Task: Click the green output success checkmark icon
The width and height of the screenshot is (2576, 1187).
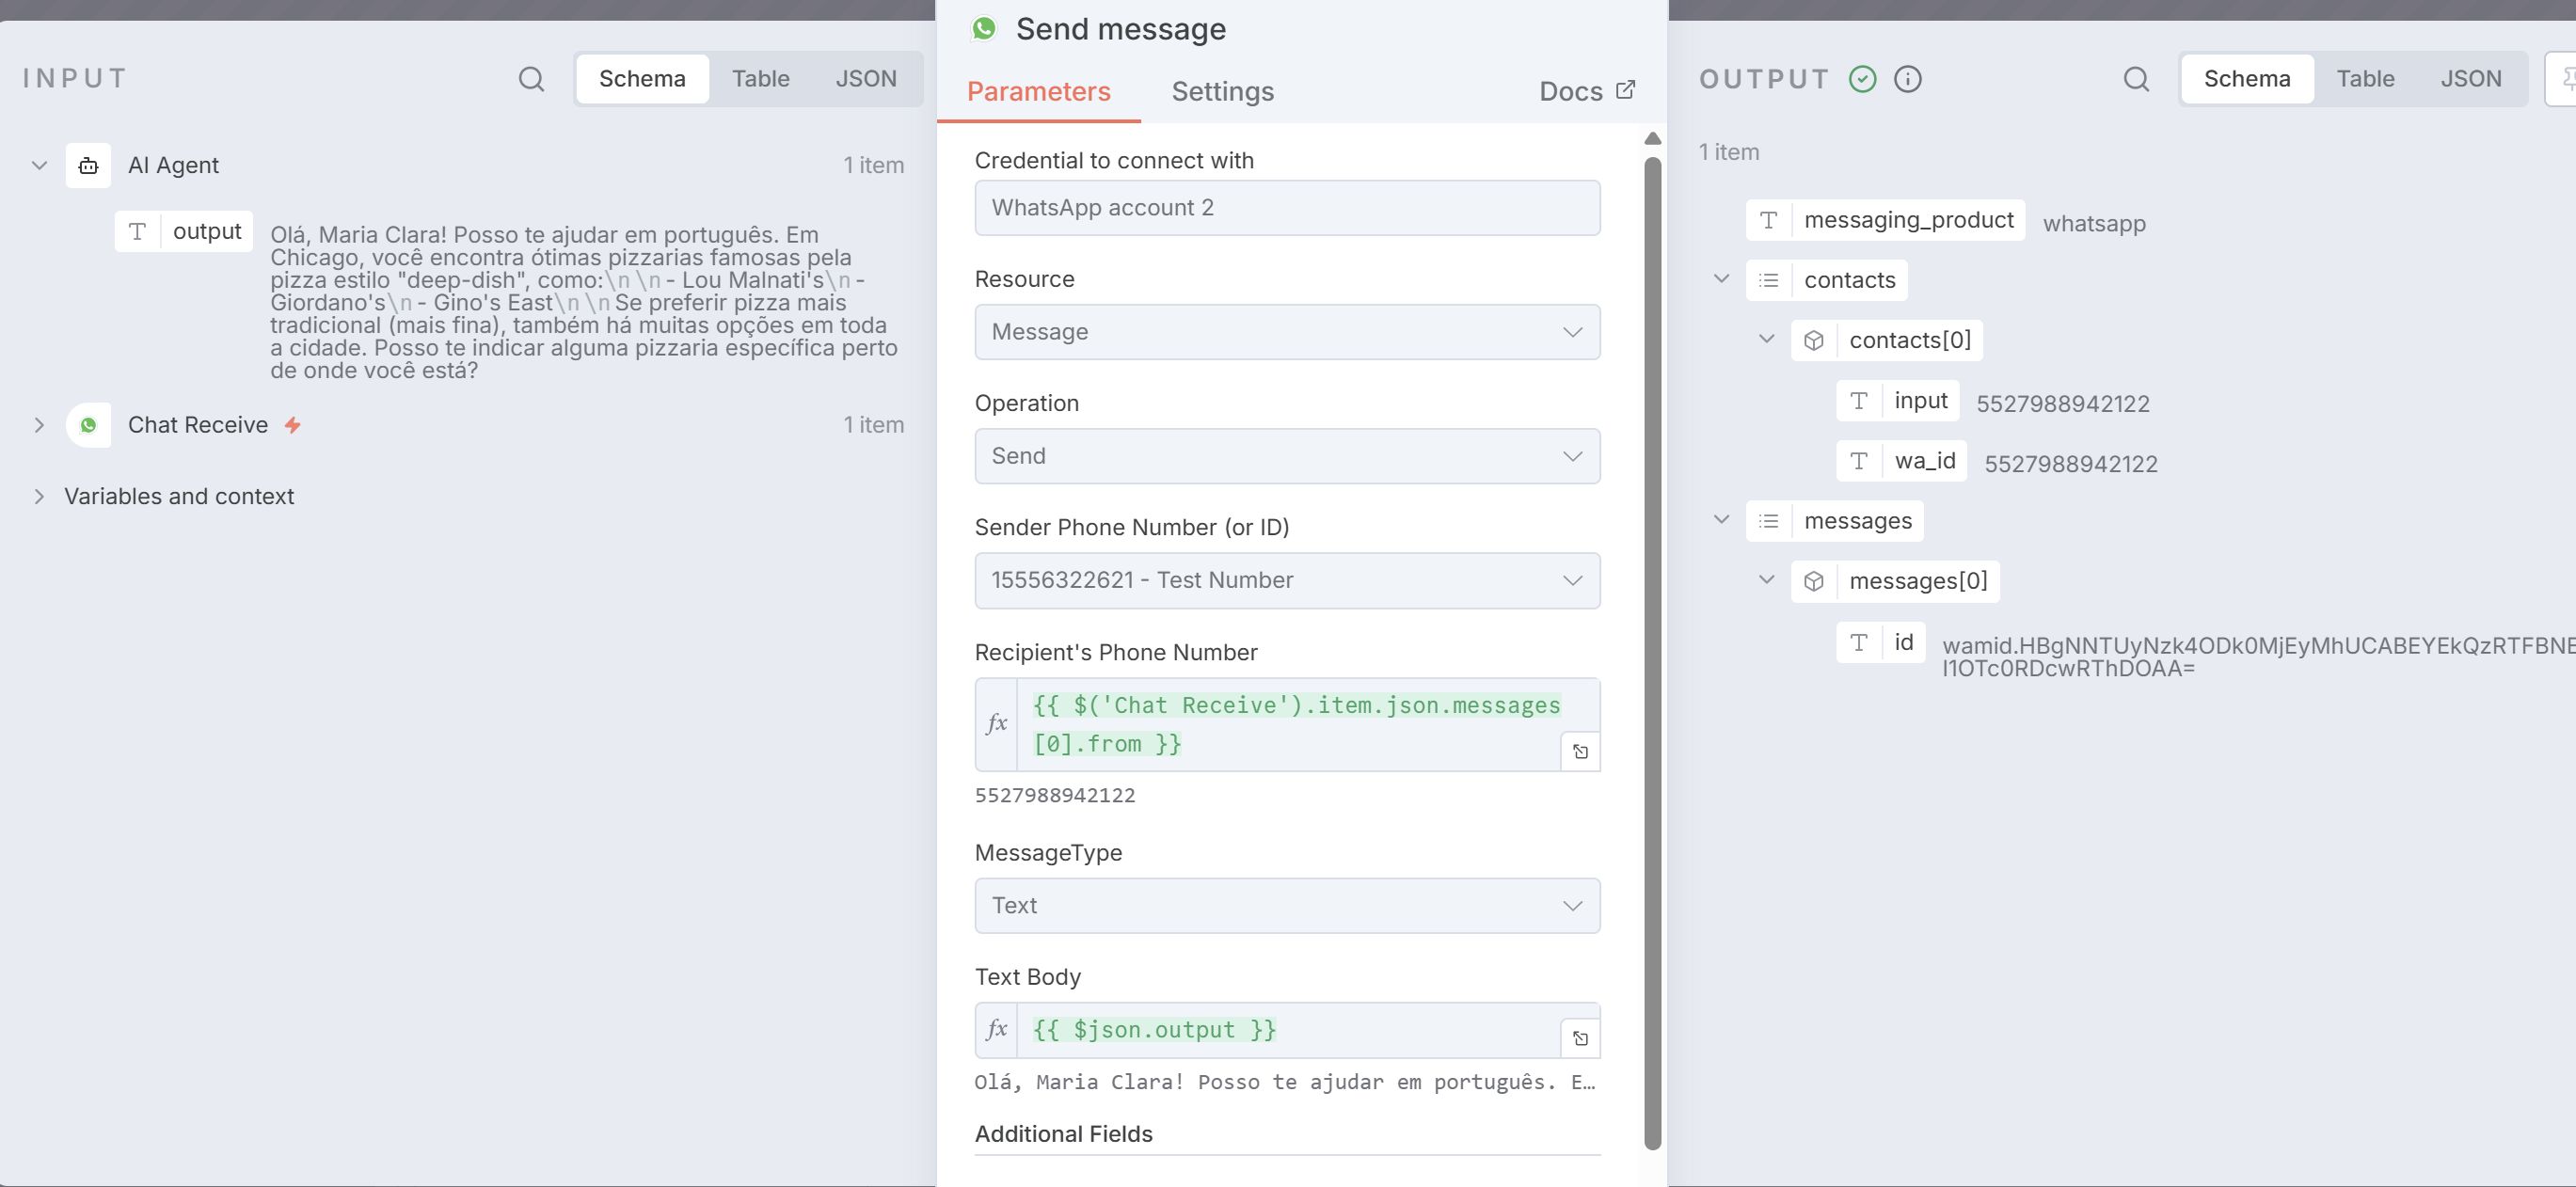Action: (x=1862, y=79)
